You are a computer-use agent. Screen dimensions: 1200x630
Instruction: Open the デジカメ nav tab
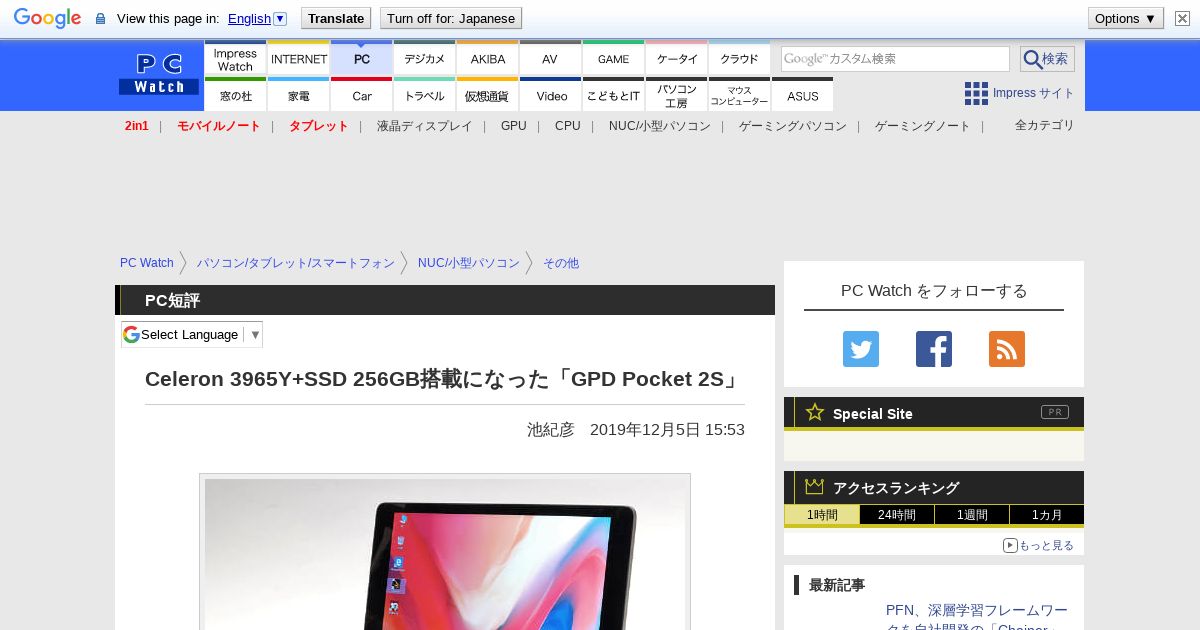425,59
